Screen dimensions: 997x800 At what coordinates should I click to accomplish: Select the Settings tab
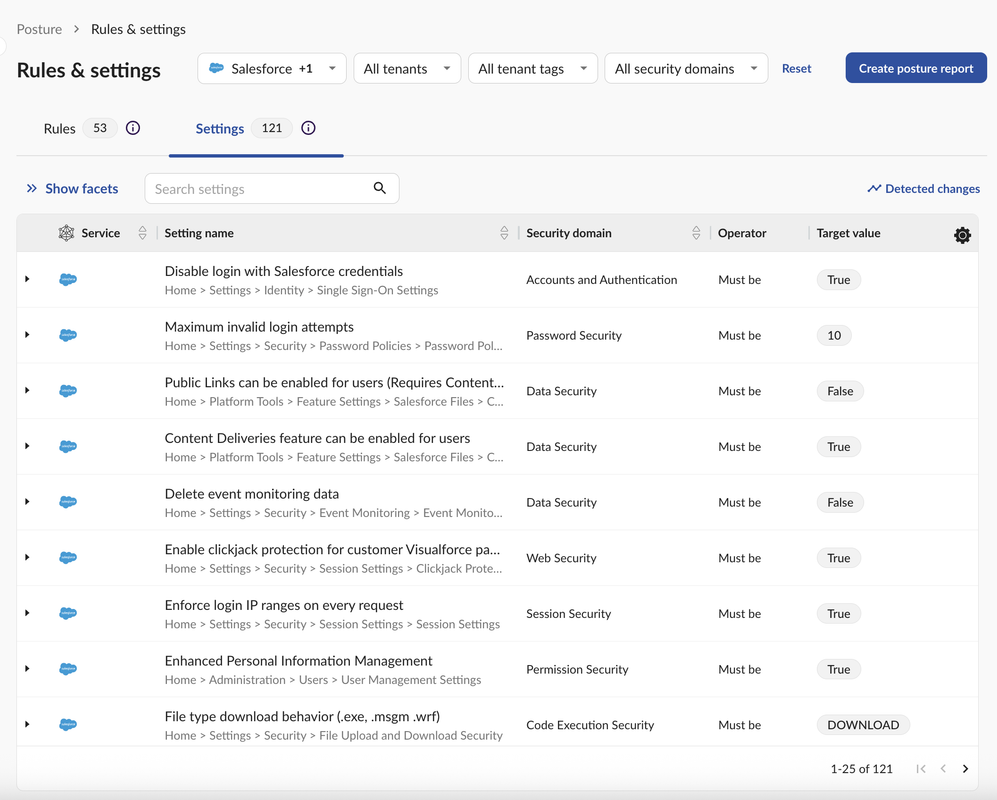(x=220, y=128)
